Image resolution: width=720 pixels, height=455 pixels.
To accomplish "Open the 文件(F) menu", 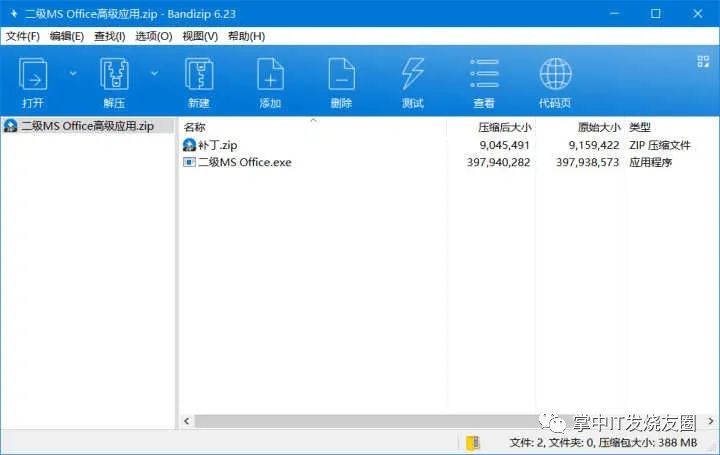I will click(x=22, y=36).
